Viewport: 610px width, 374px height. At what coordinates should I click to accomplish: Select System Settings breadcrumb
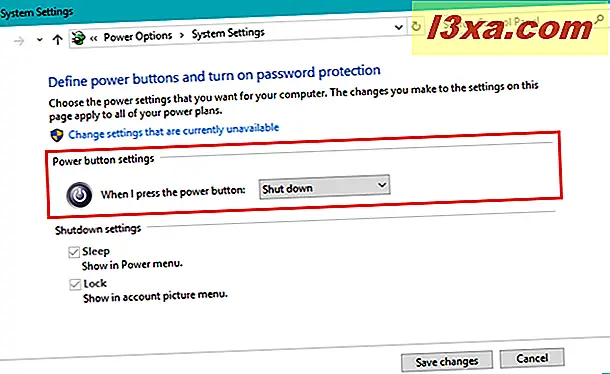pos(228,33)
